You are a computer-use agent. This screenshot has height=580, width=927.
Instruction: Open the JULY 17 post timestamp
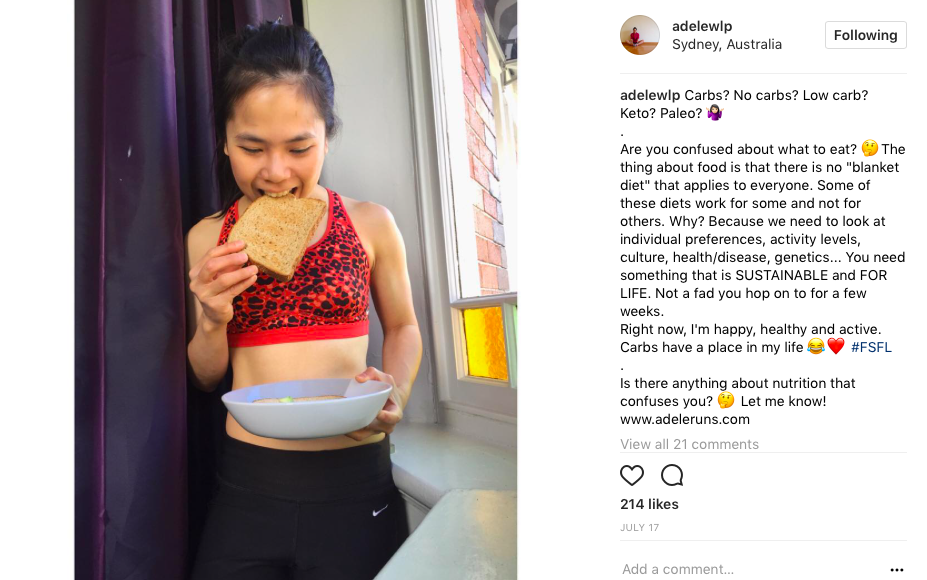(x=639, y=527)
